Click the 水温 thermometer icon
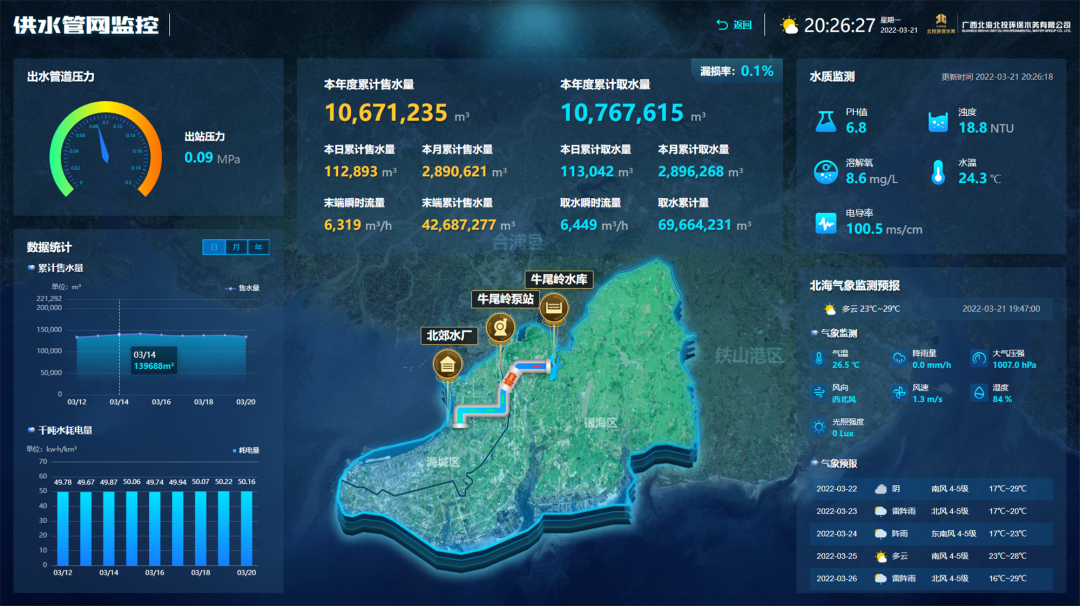 (x=937, y=172)
